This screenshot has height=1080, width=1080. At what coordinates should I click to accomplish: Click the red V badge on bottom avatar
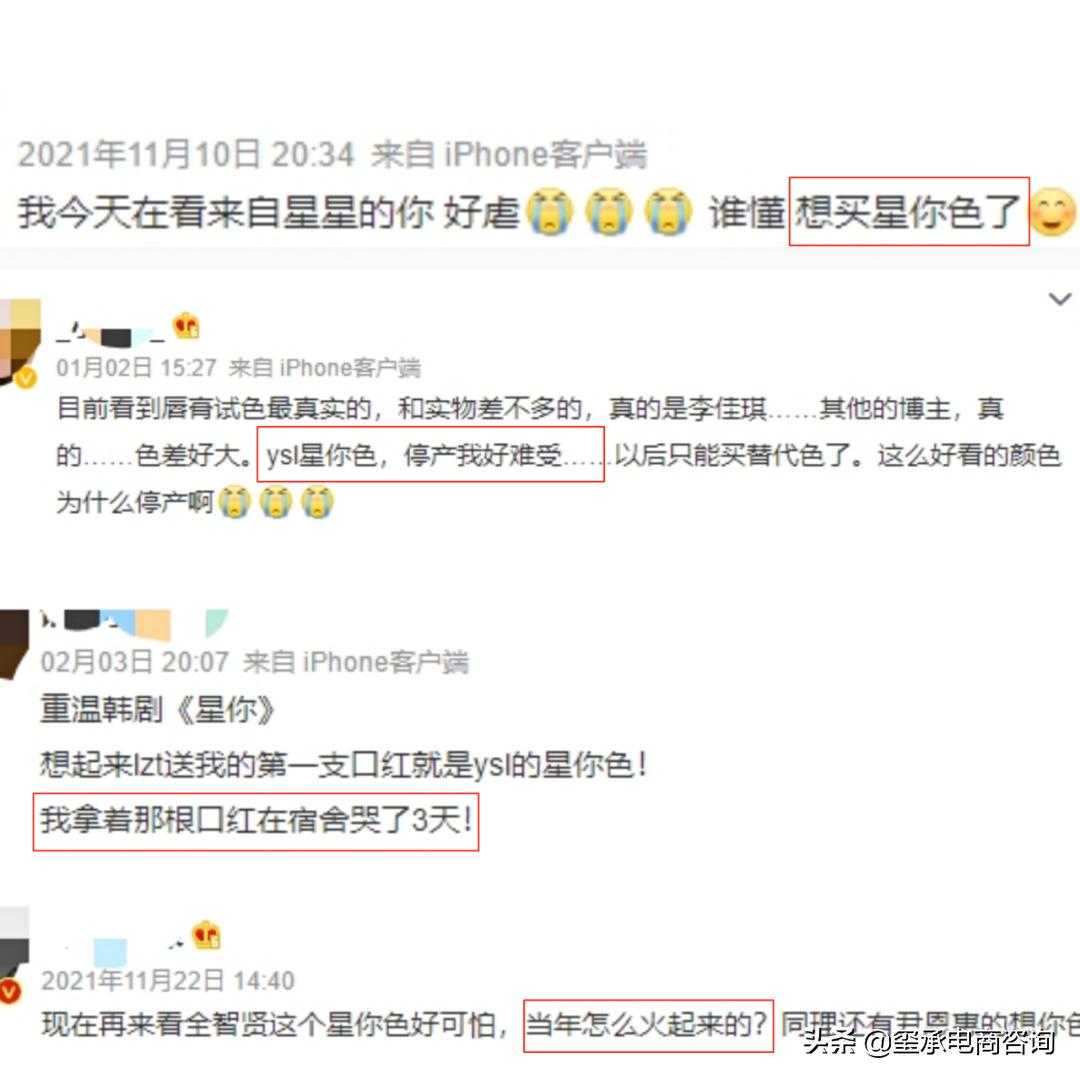click(10, 991)
